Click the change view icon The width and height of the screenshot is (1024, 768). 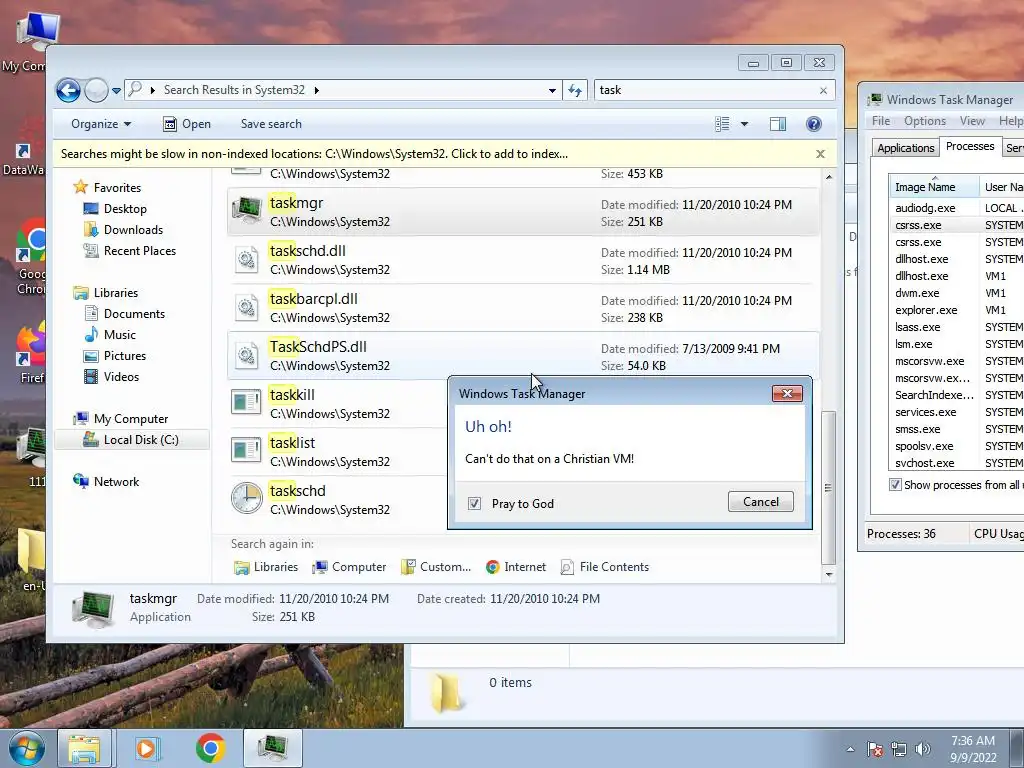coord(722,124)
